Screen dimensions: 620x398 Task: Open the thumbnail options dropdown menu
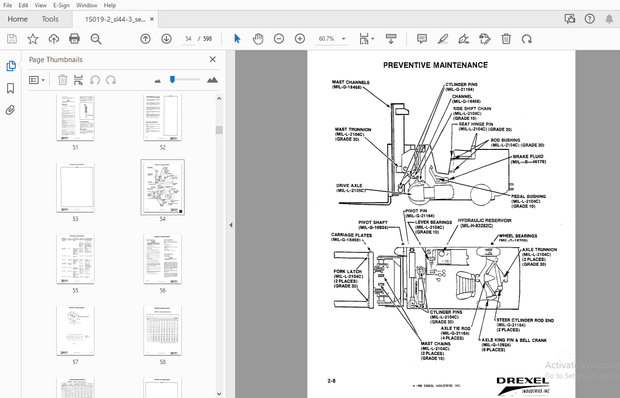point(37,80)
